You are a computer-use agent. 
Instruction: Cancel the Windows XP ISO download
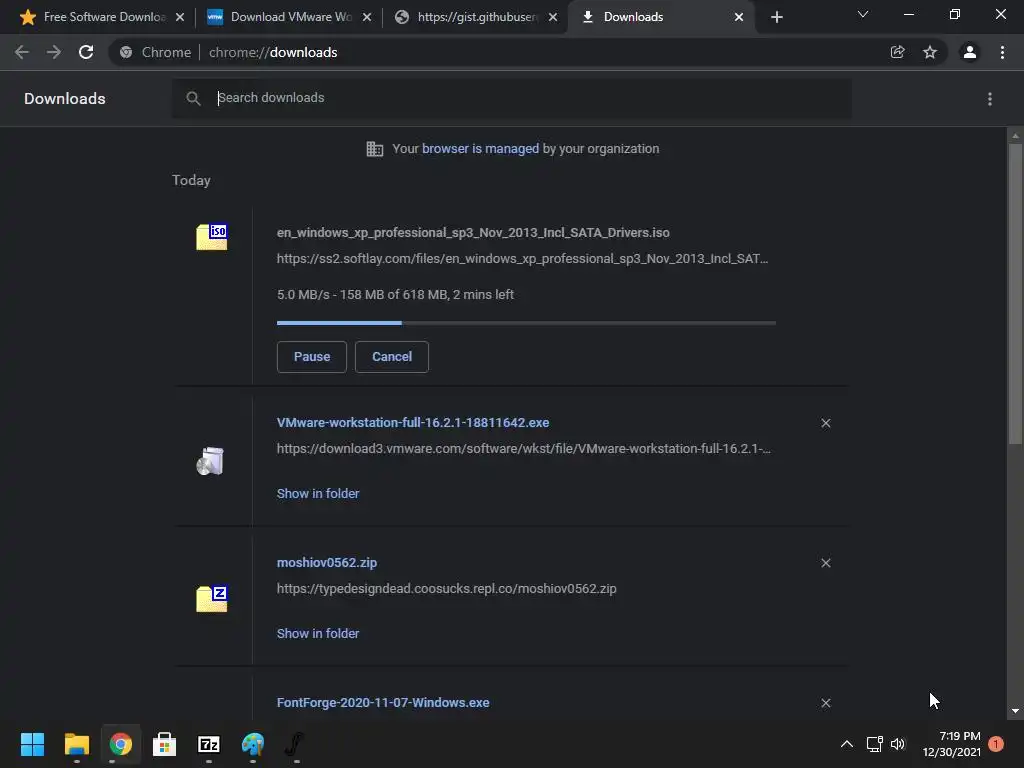pyautogui.click(x=392, y=357)
